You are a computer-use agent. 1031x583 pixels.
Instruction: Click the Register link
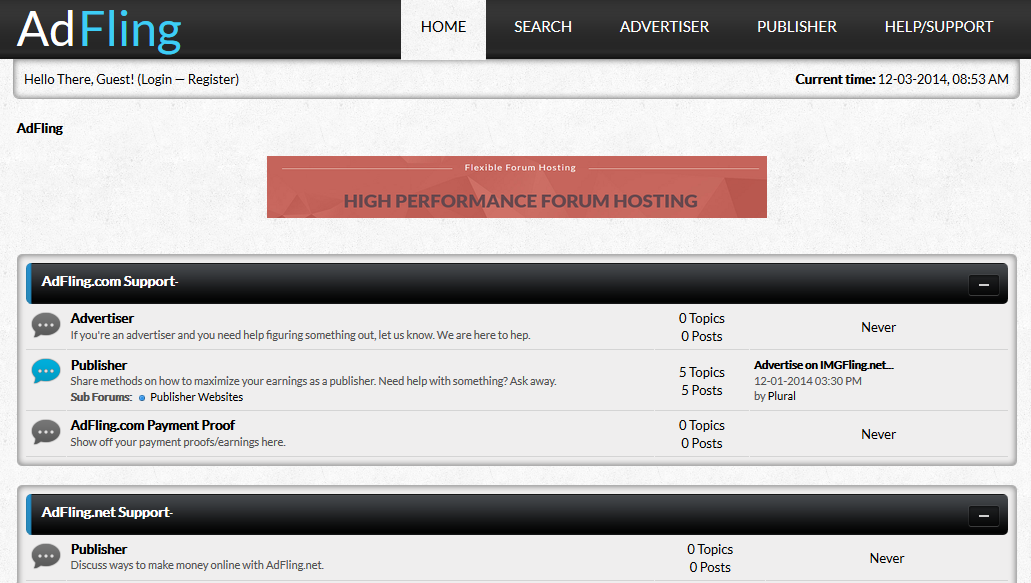tap(211, 80)
